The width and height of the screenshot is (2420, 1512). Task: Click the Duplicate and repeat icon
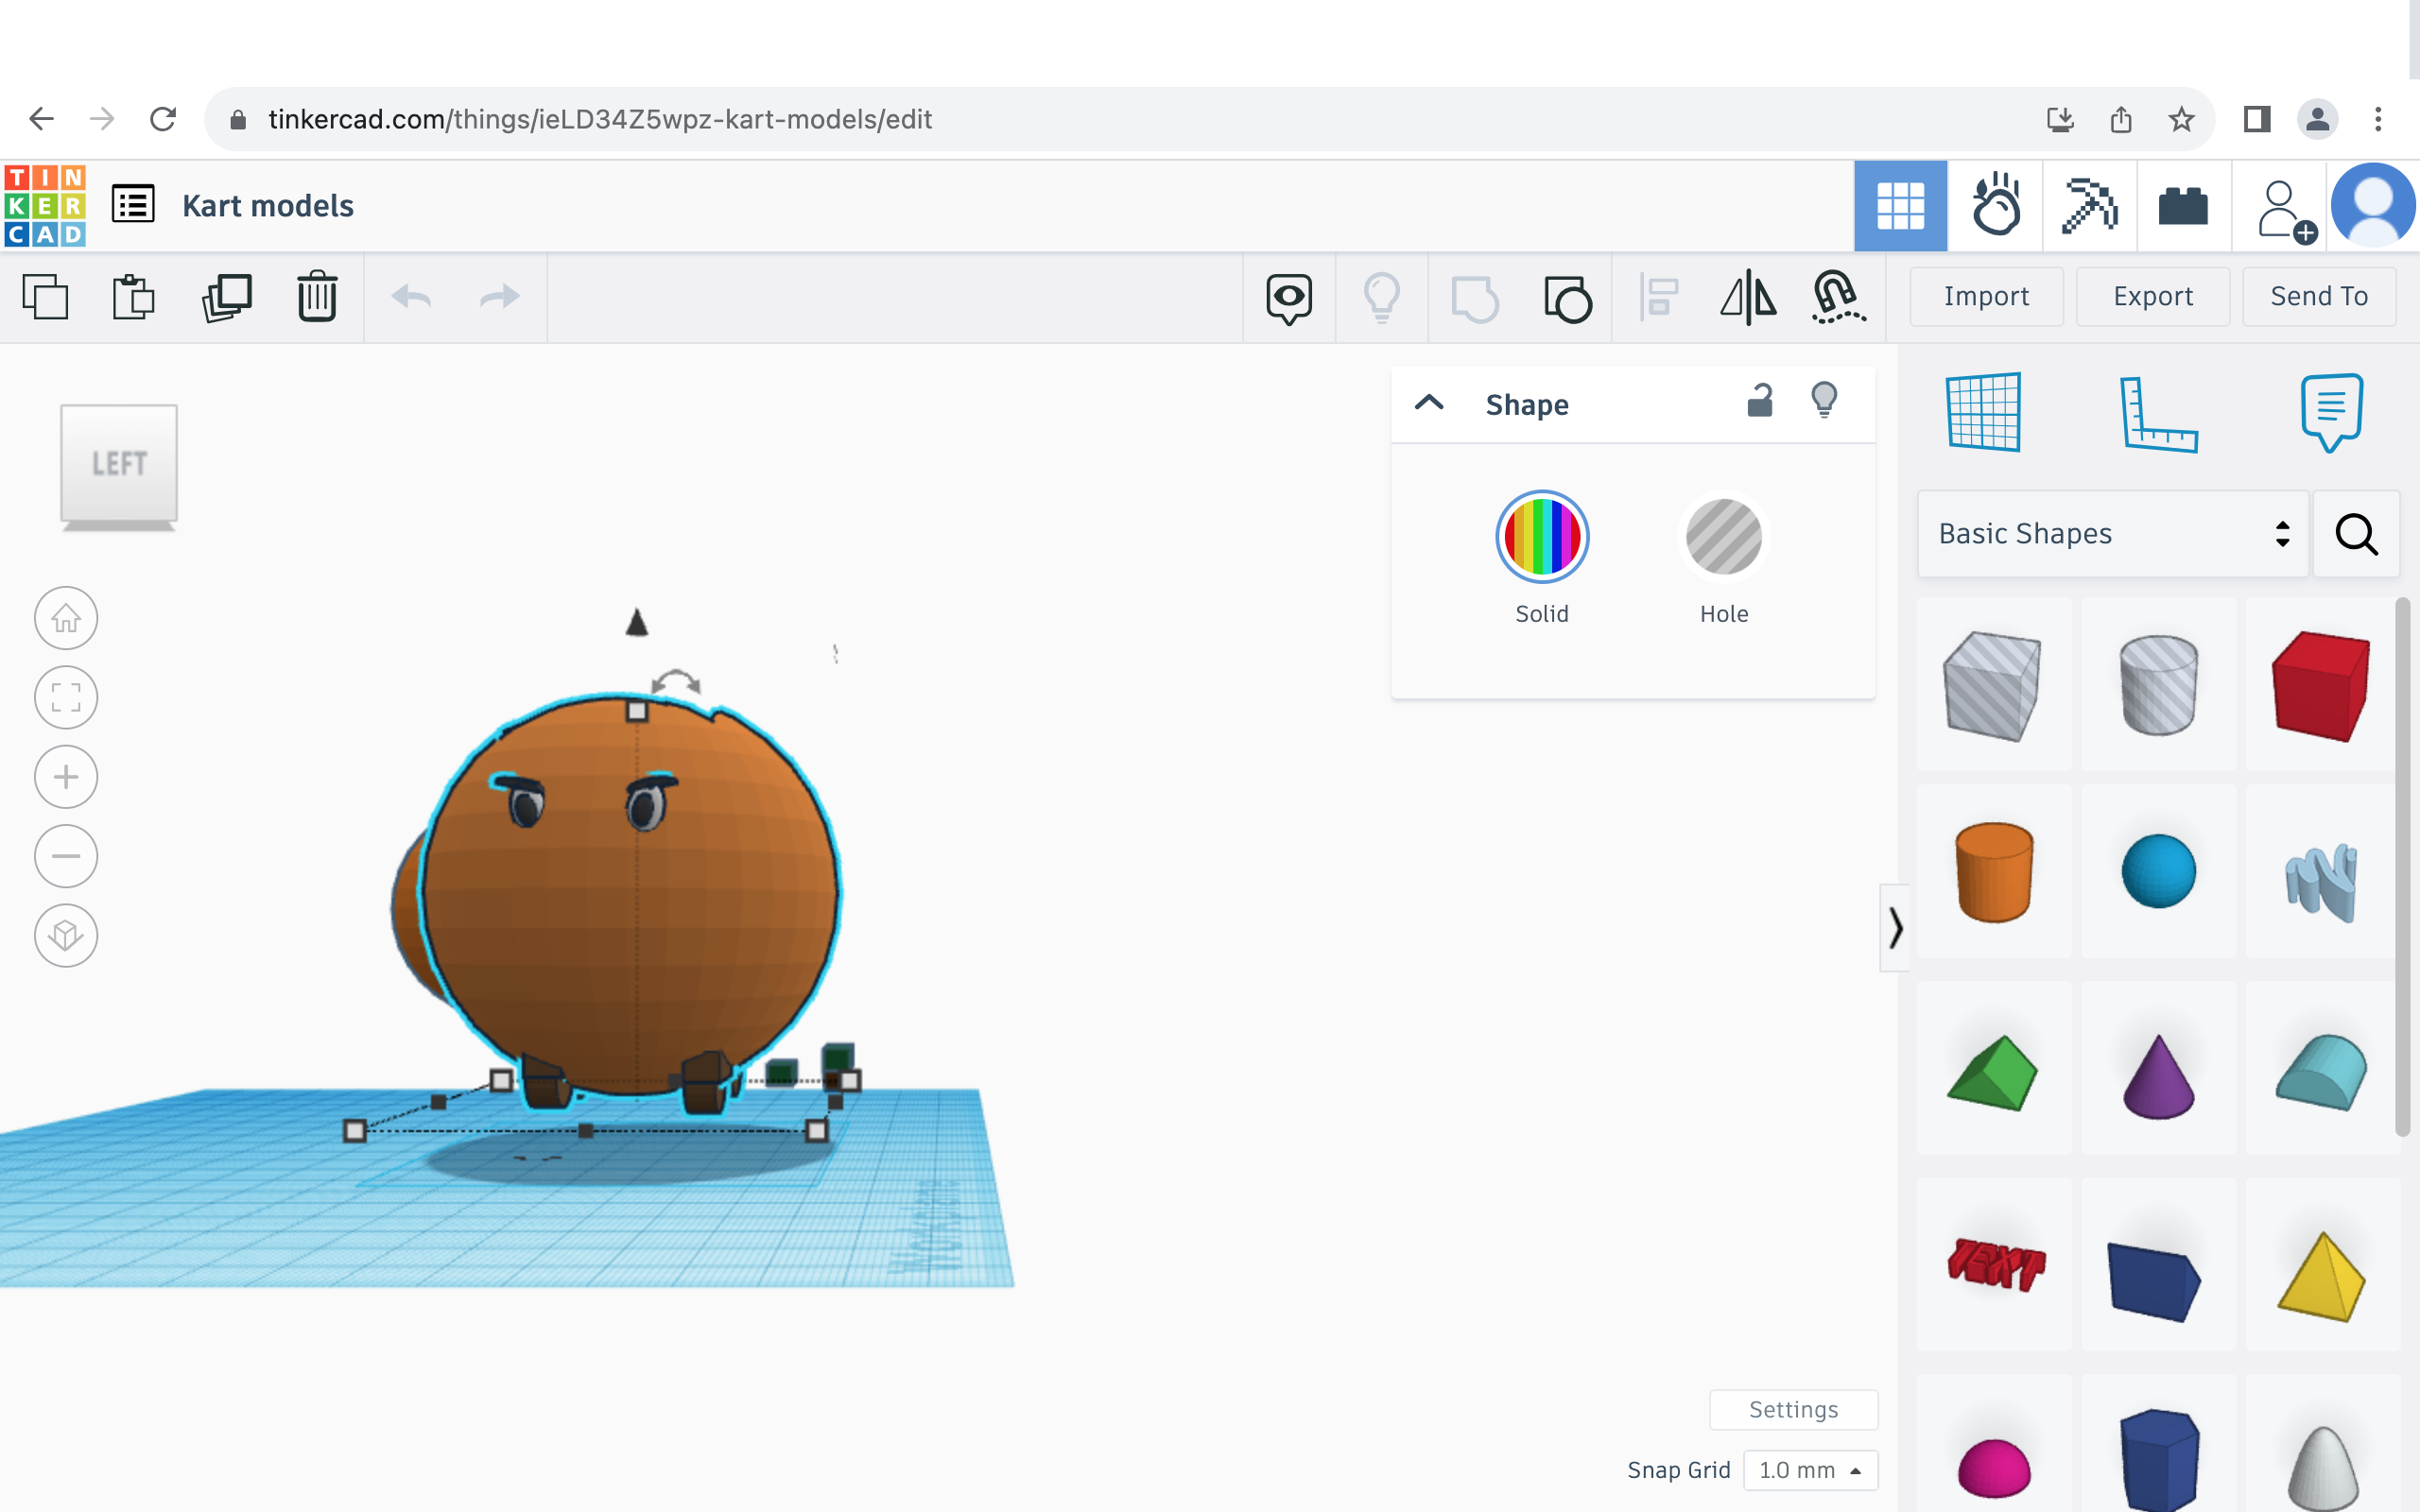(226, 297)
